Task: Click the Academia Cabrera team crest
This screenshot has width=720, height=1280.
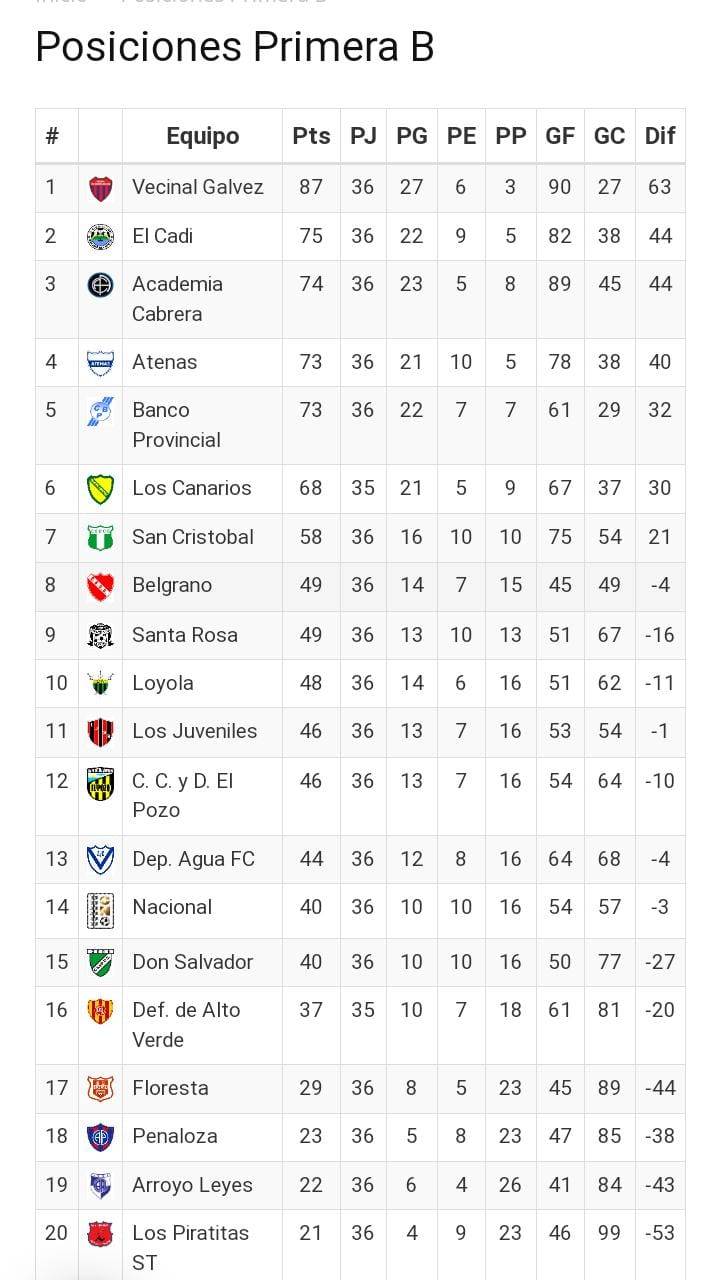Action: (100, 285)
